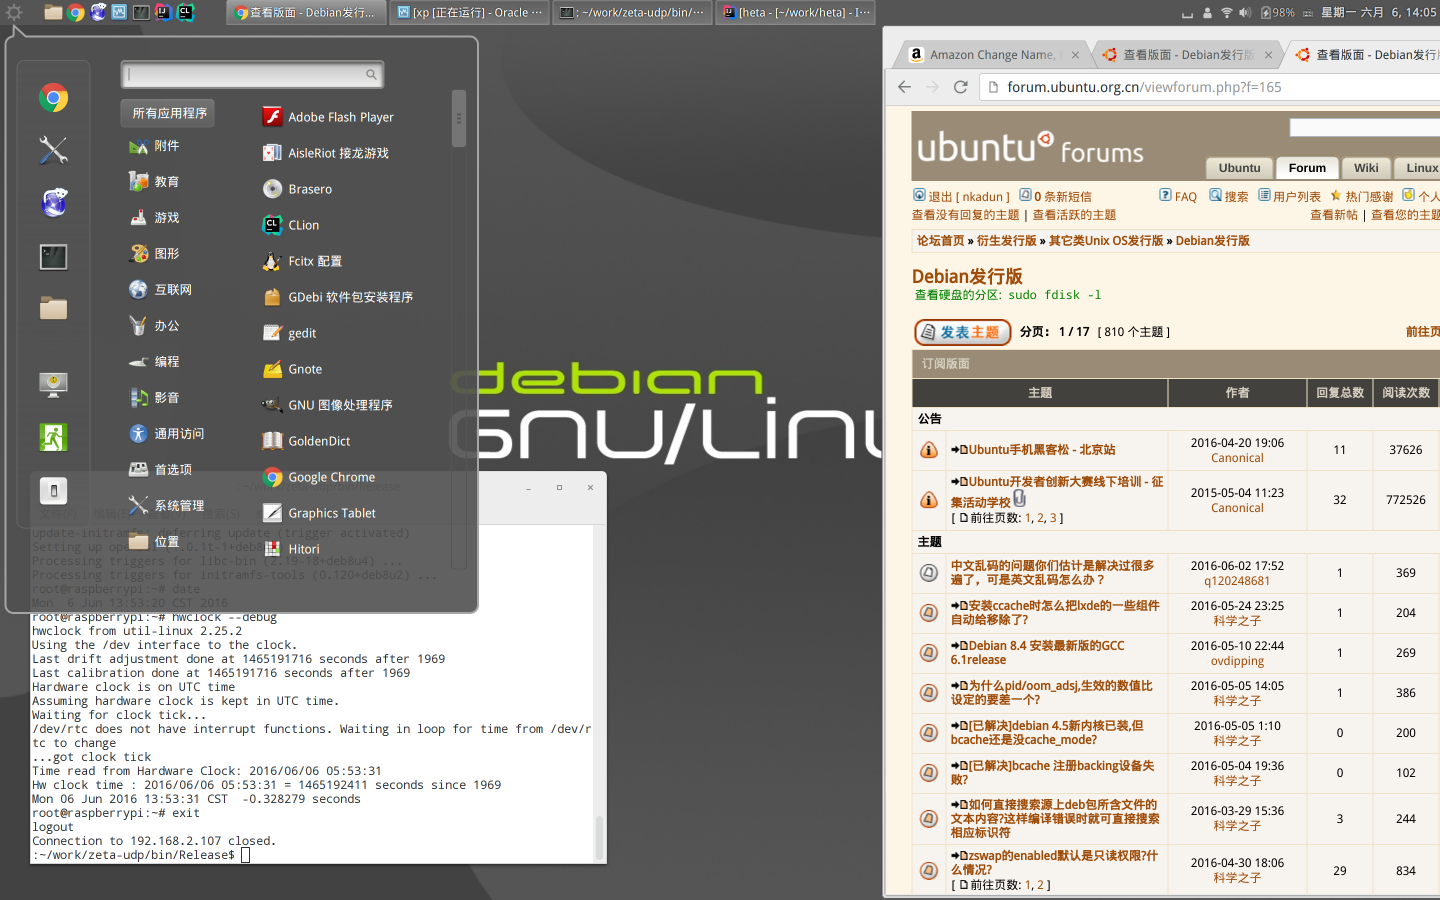Click author link ovdipping

(1237, 661)
